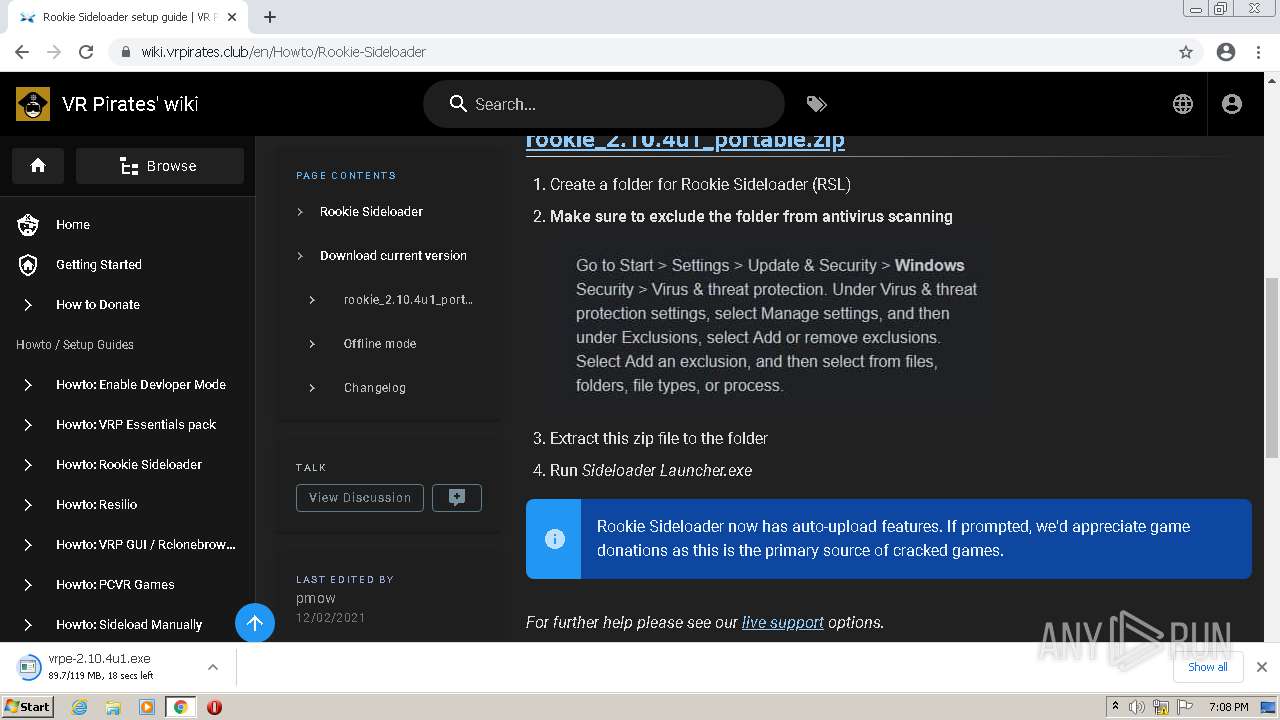Open the tags icon next to search

click(816, 104)
